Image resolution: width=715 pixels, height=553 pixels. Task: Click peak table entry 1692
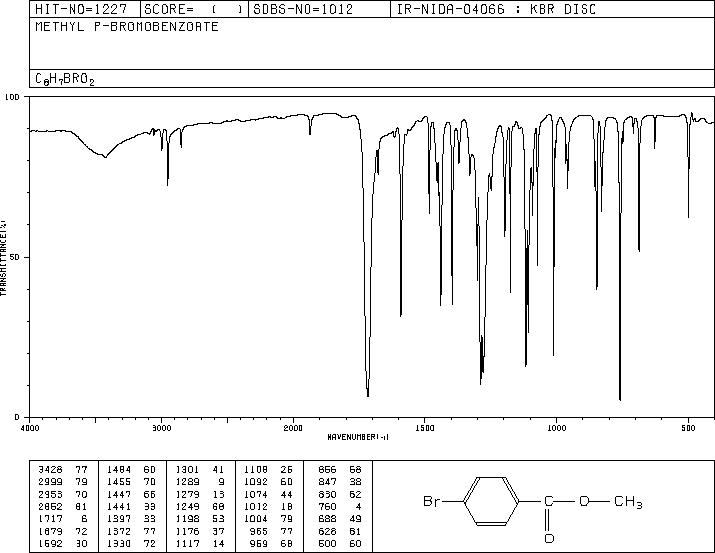pyautogui.click(x=50, y=543)
